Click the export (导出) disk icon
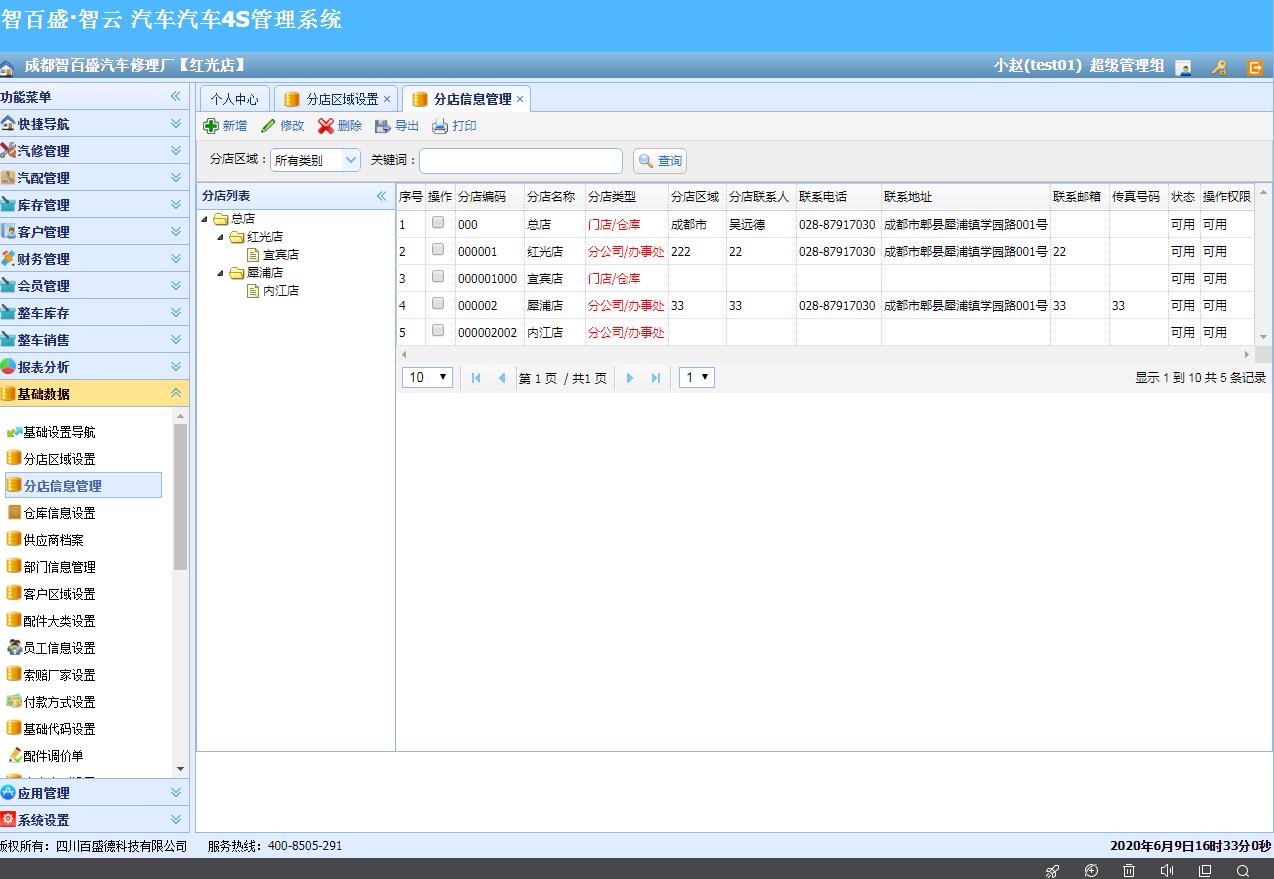This screenshot has height=879, width=1274. [x=383, y=126]
